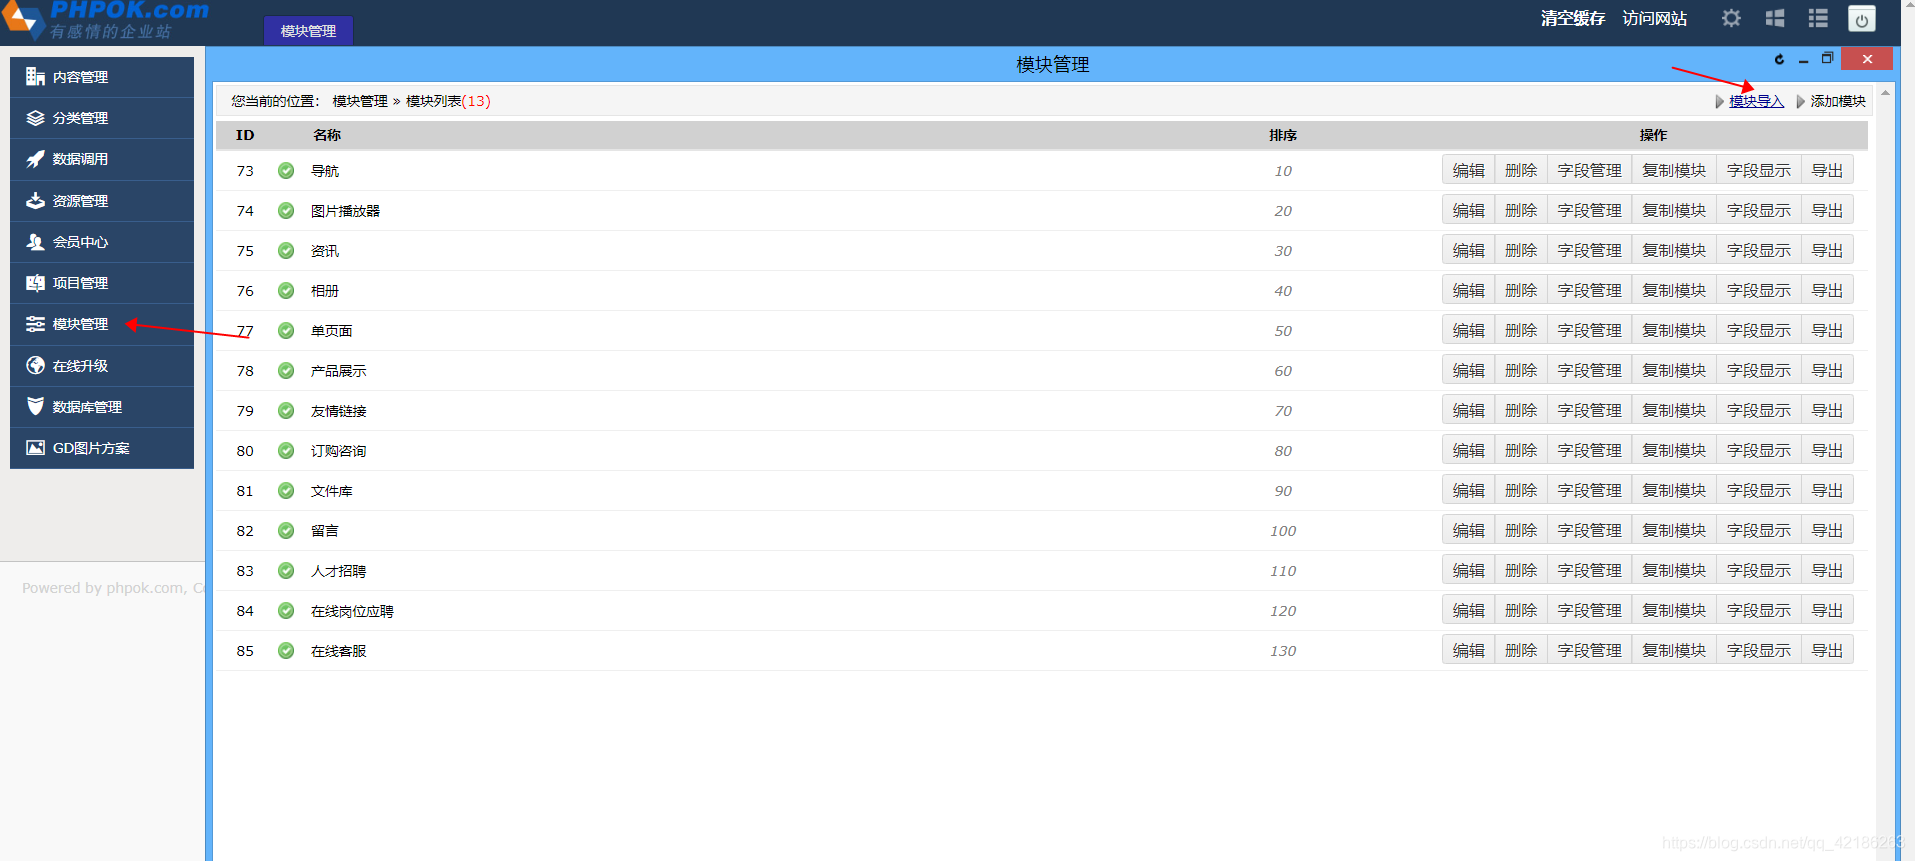Click the list-view icon in top bar

click(1818, 18)
